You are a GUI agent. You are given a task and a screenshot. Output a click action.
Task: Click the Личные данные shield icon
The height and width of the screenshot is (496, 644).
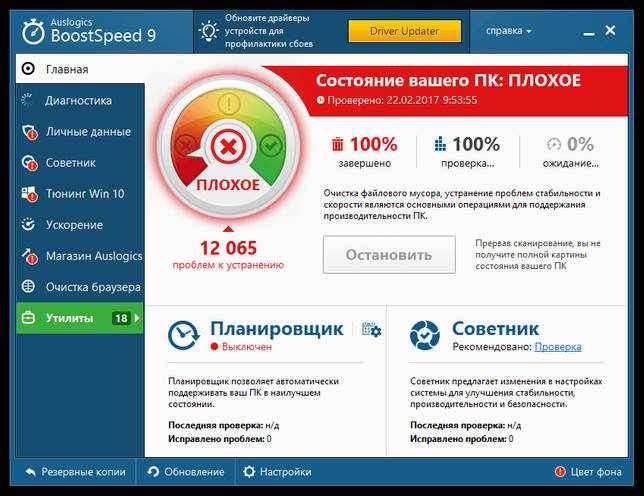tap(30, 132)
